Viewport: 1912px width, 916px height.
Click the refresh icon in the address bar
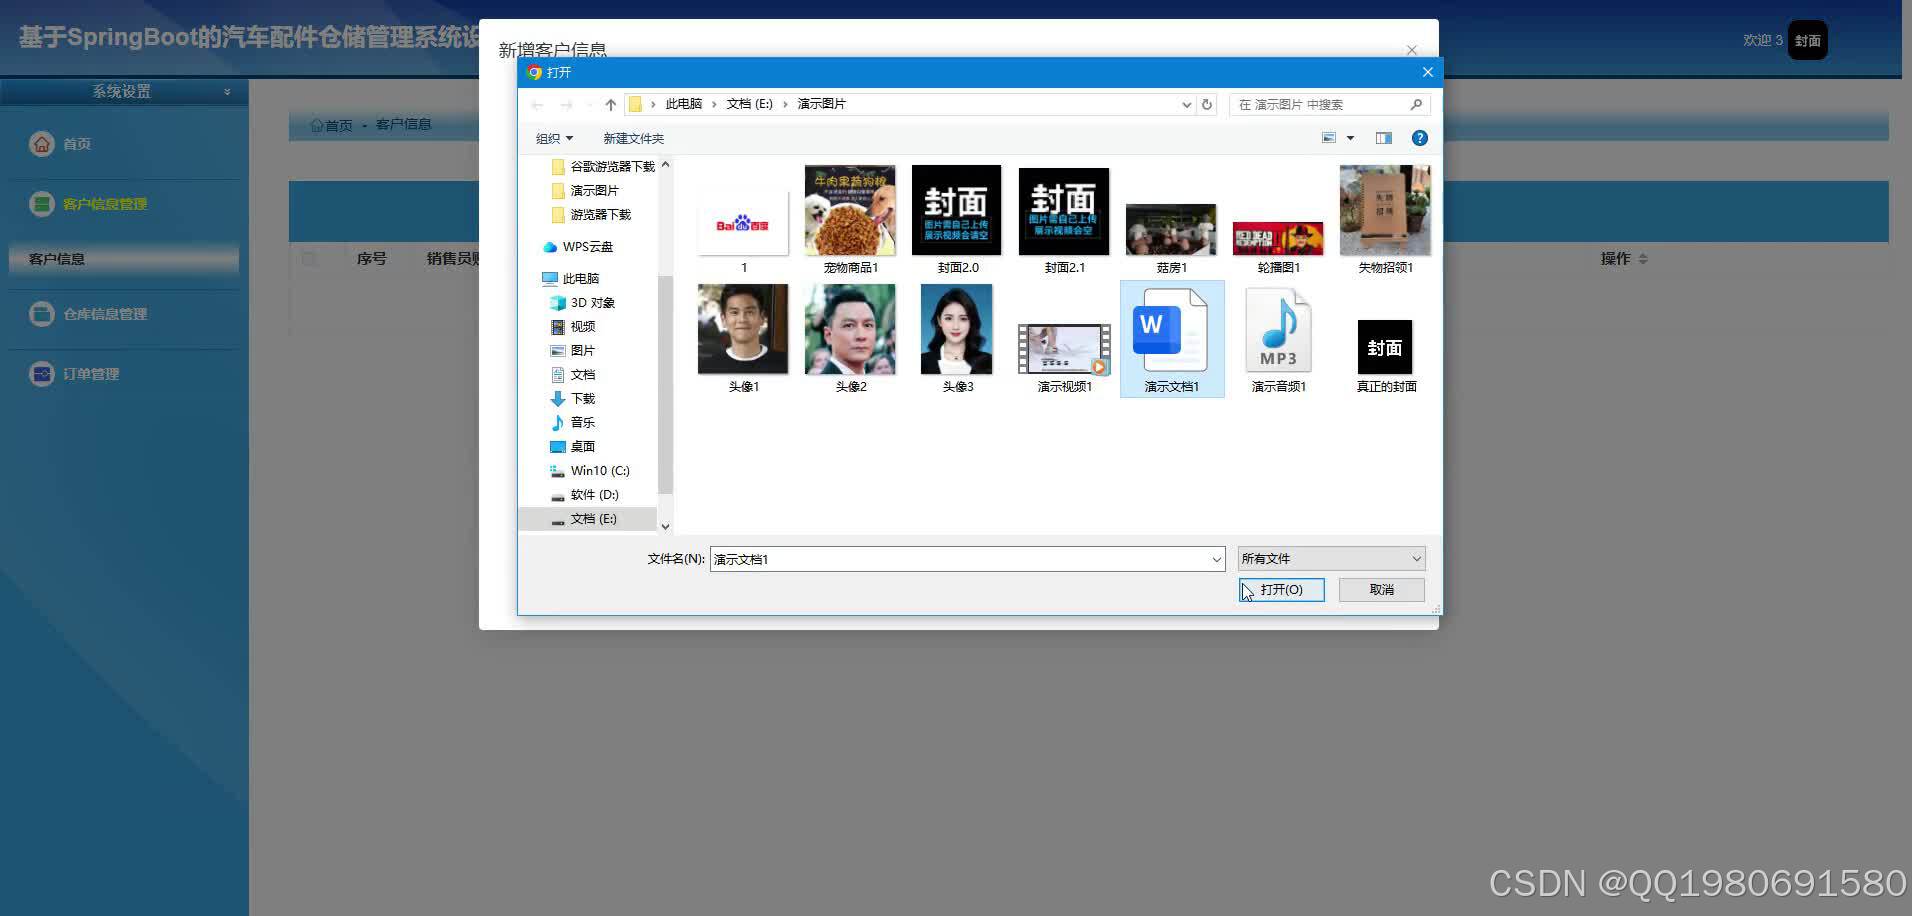point(1208,104)
